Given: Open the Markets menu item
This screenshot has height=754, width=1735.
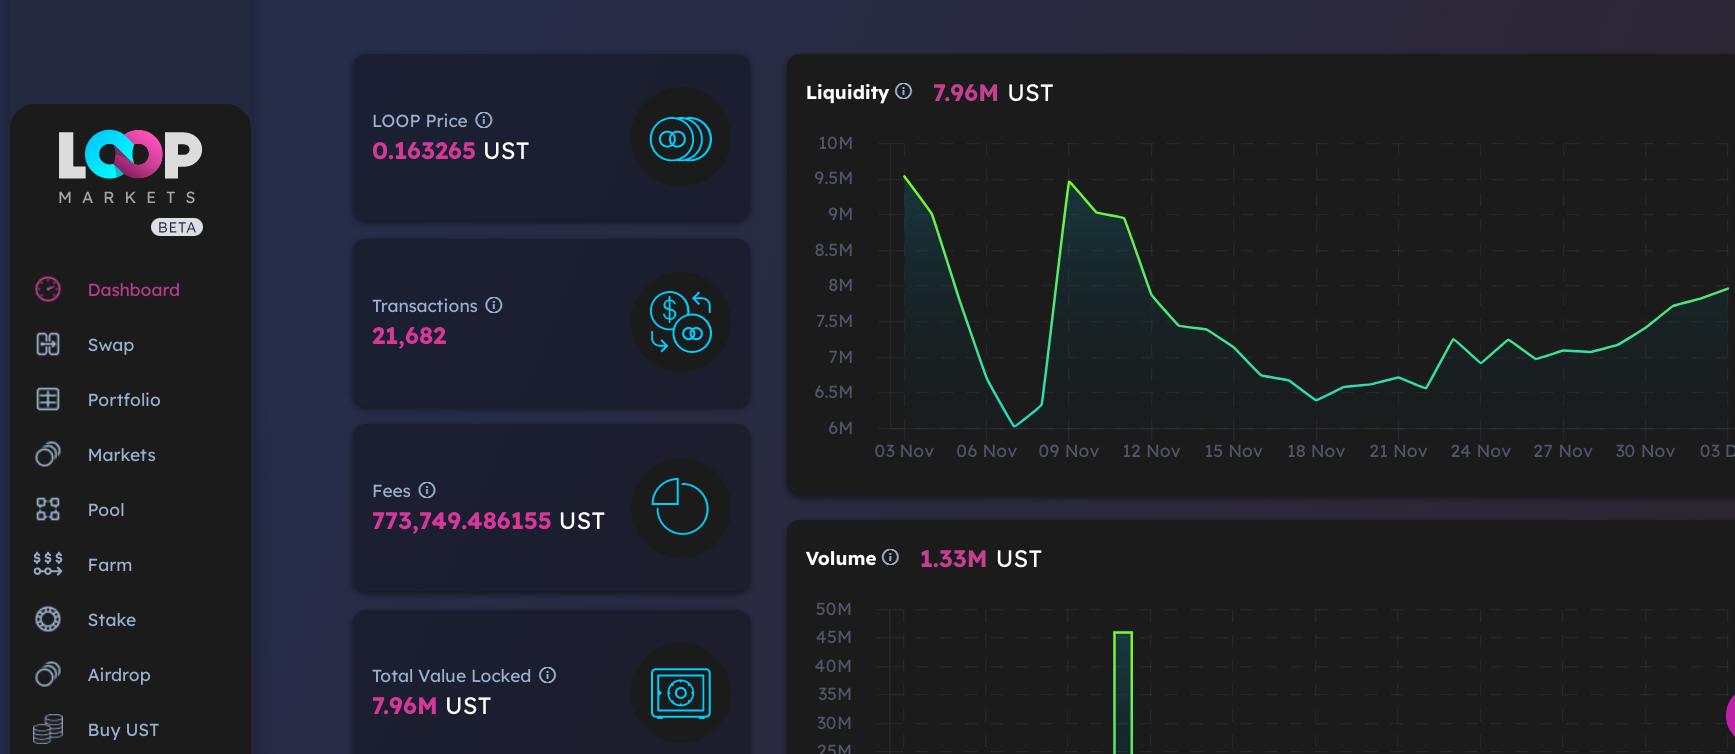Looking at the screenshot, I should pos(121,454).
